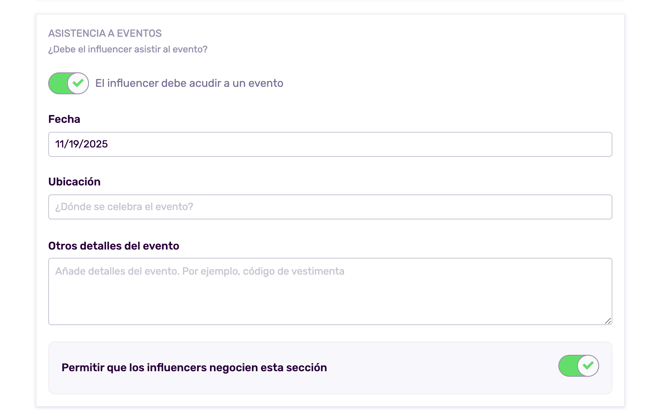670x417 pixels.
Task: Select the year '2025' in Fecha field
Action: pos(95,144)
